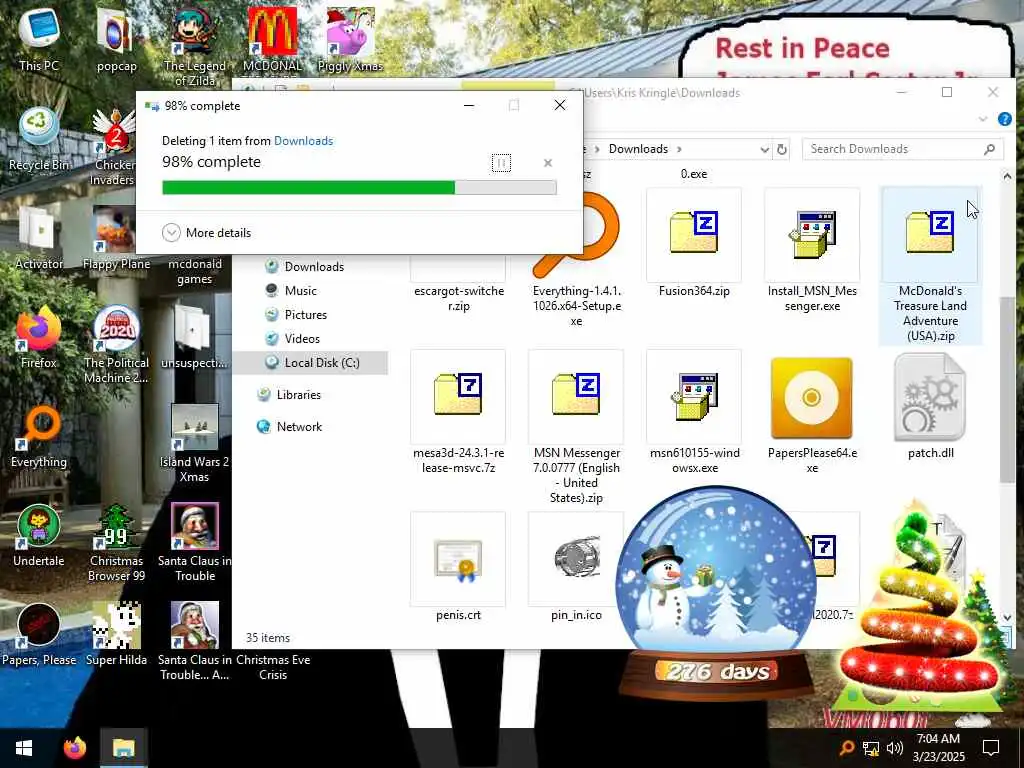The height and width of the screenshot is (768, 1024).
Task: Expand the Explorer ribbon chevron
Action: pos(983,119)
